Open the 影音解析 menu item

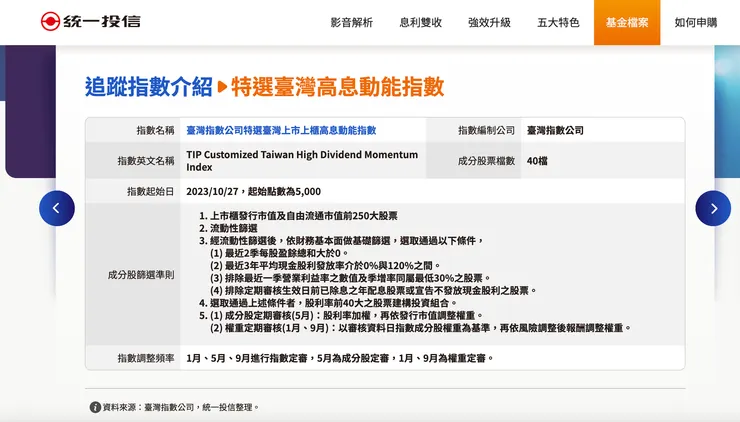tap(352, 23)
